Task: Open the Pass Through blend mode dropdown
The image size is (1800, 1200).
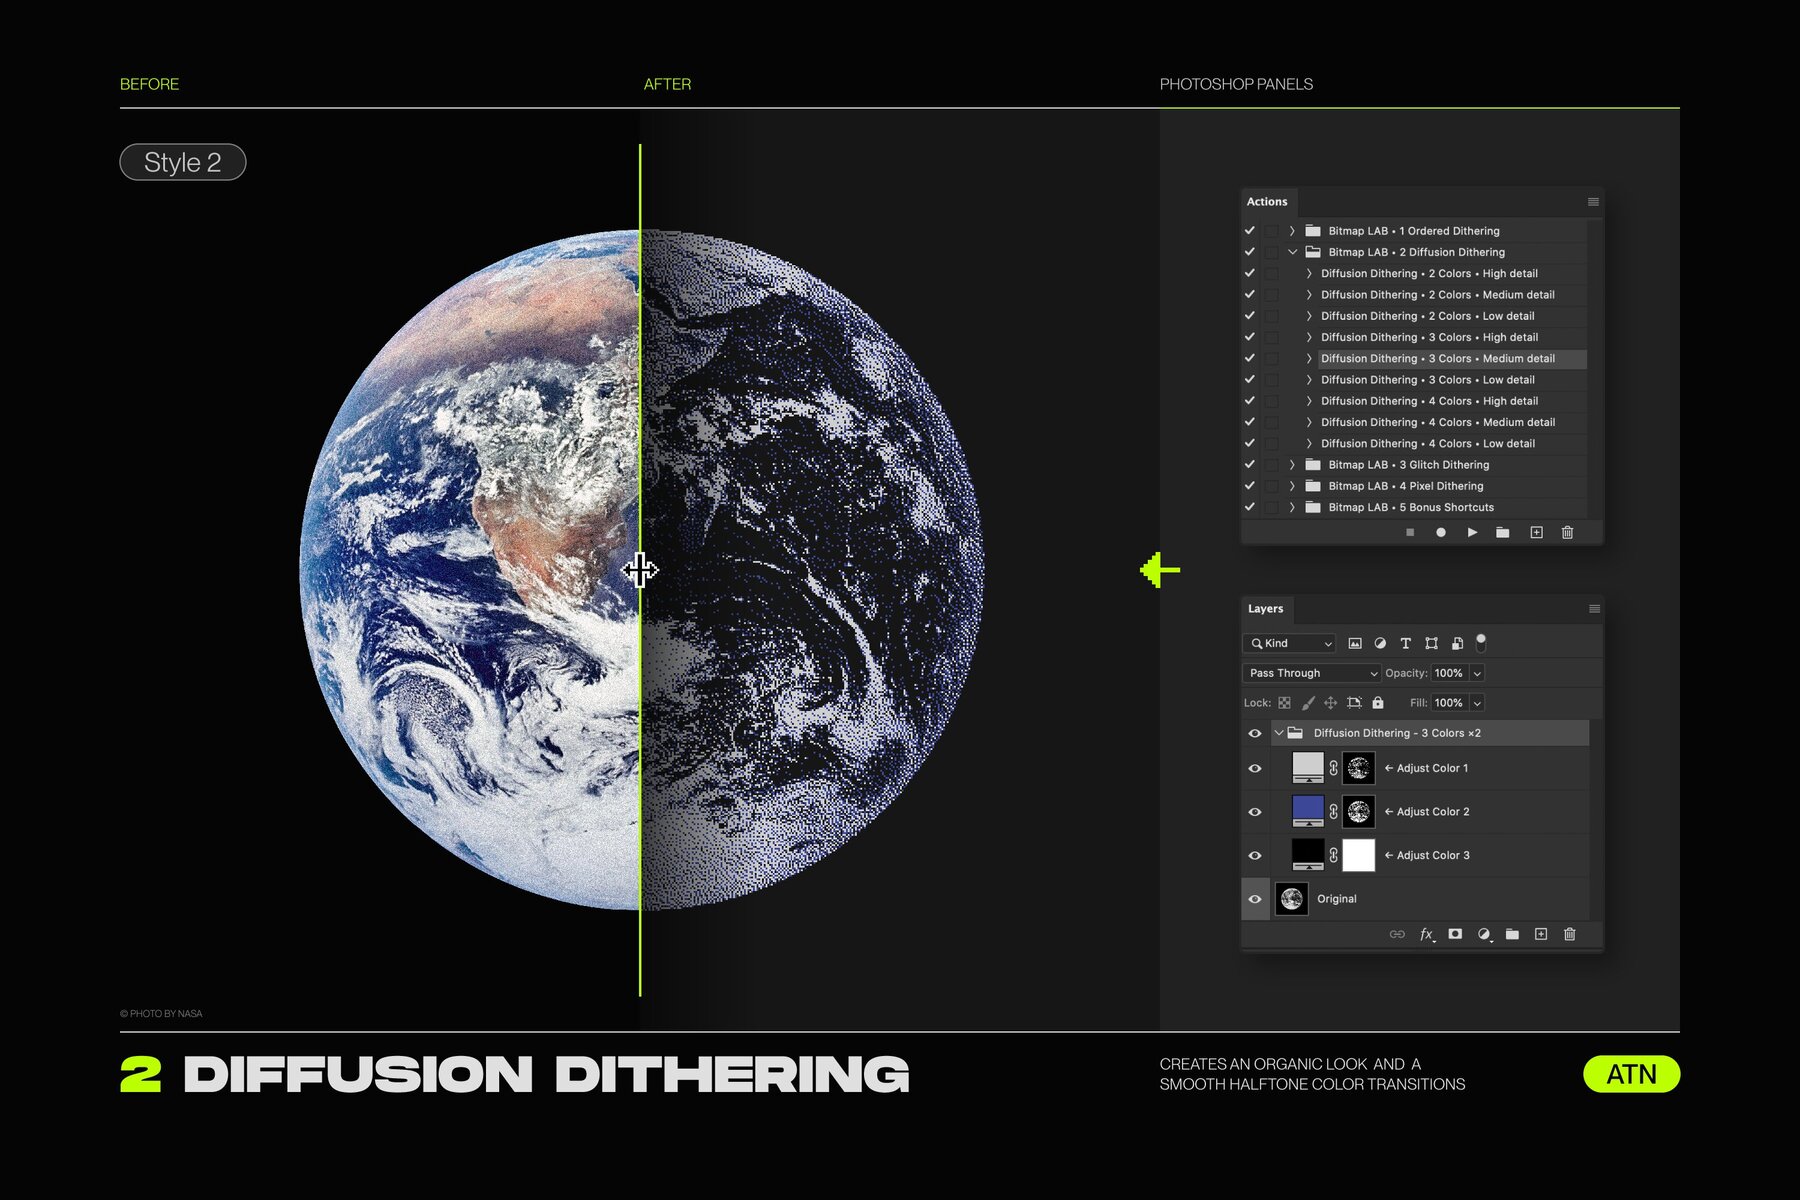Action: pyautogui.click(x=1310, y=672)
